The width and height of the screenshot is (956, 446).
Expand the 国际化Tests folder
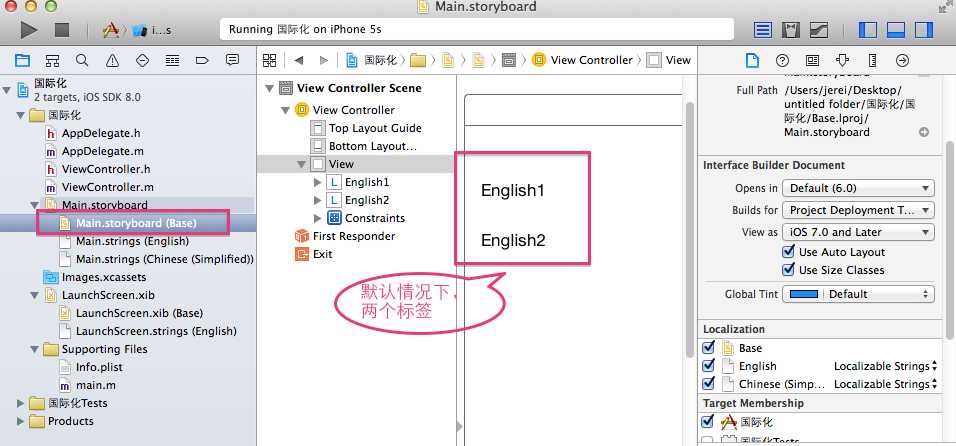pos(21,403)
